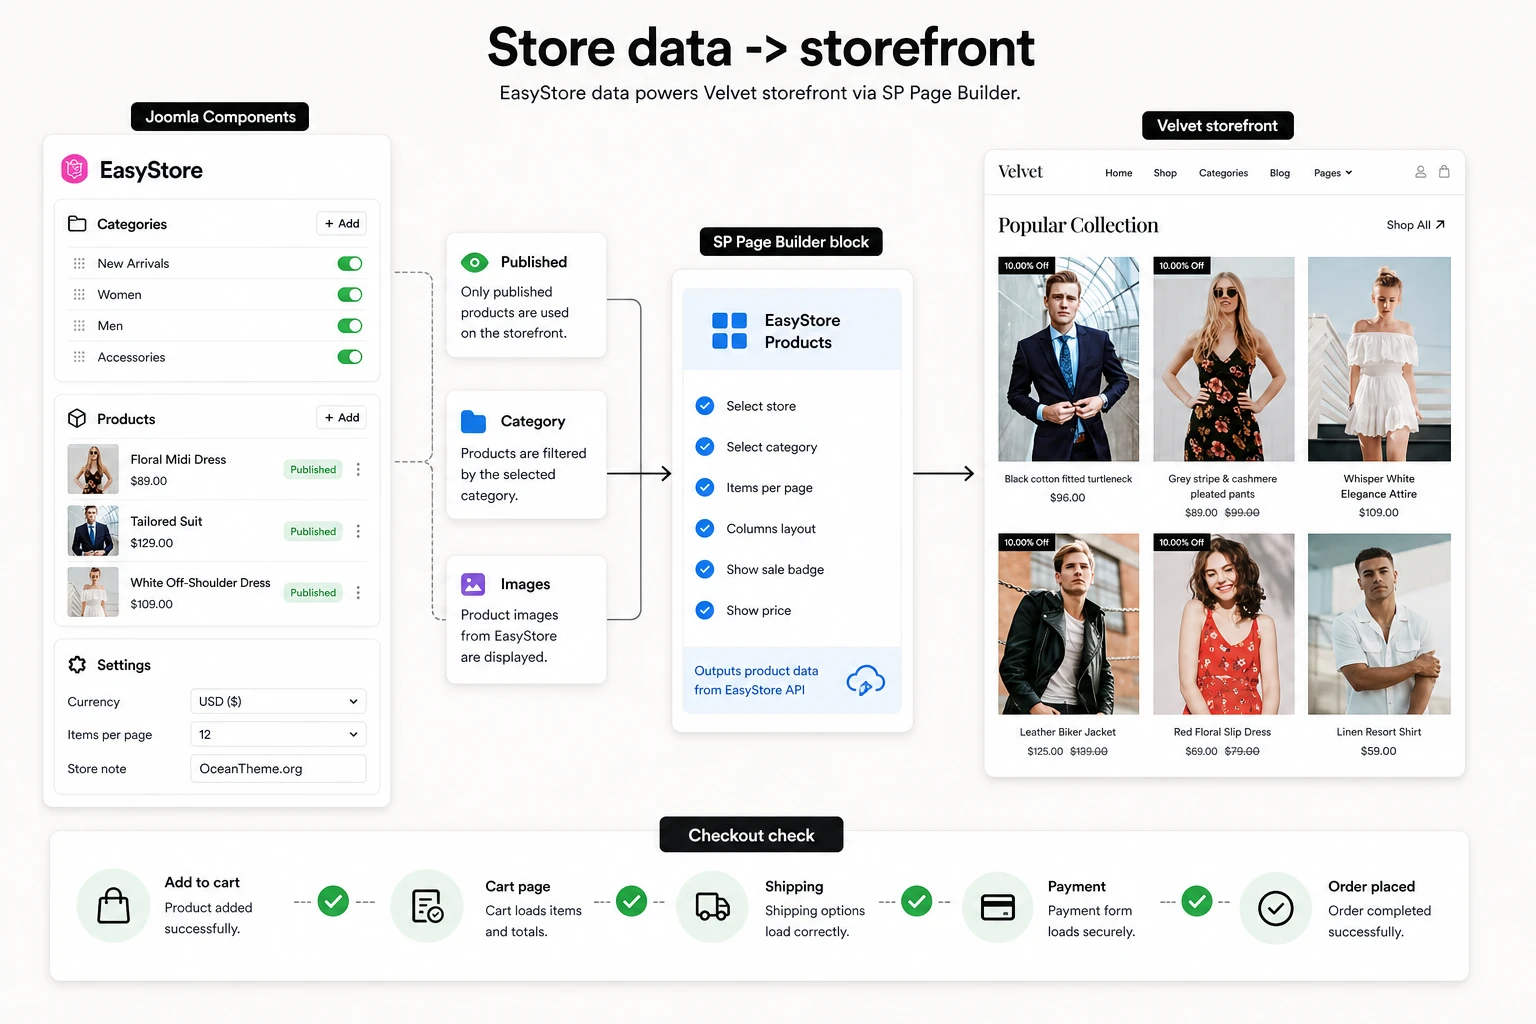This screenshot has height=1024, width=1536.
Task: Toggle the Men category switch
Action: [x=350, y=325]
